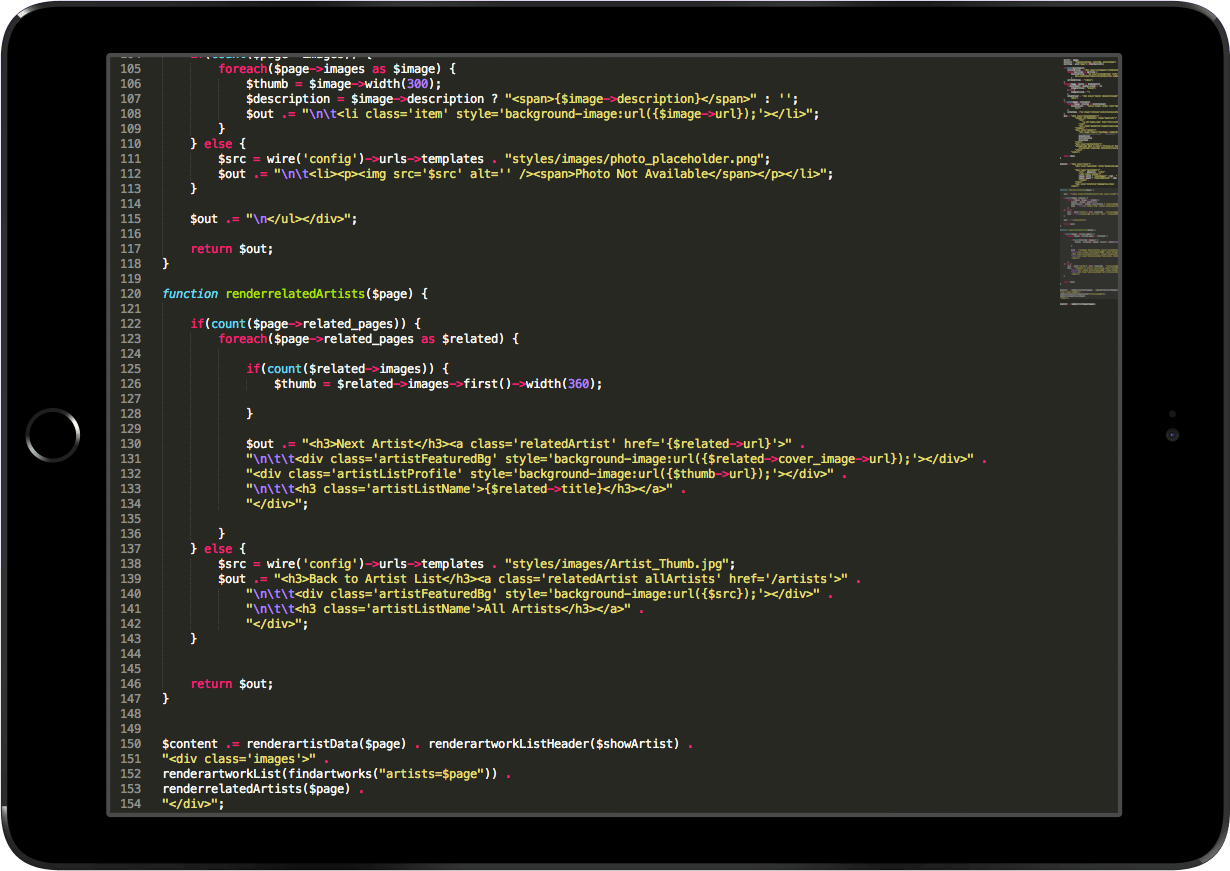The image size is (1230, 871).
Task: Click line number 137 in the gutter
Action: tap(130, 549)
